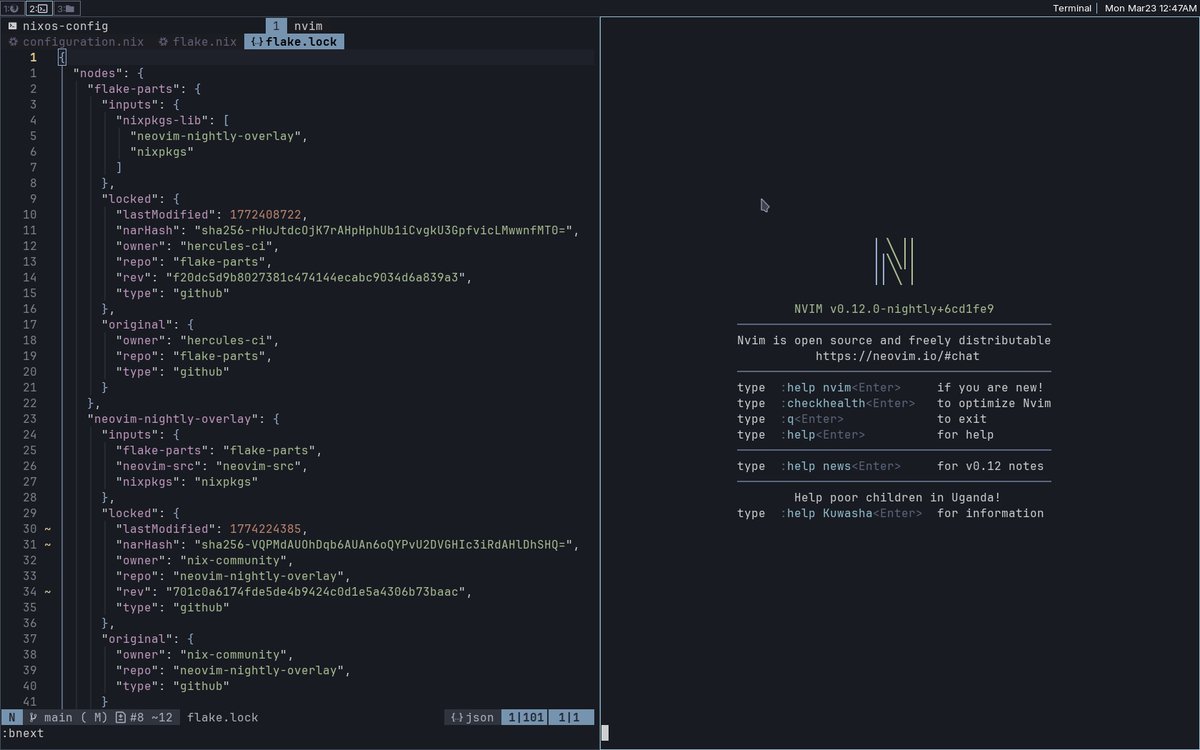The image size is (1200, 750).
Task: Open the flake.nix buffer tab
Action: (x=197, y=42)
